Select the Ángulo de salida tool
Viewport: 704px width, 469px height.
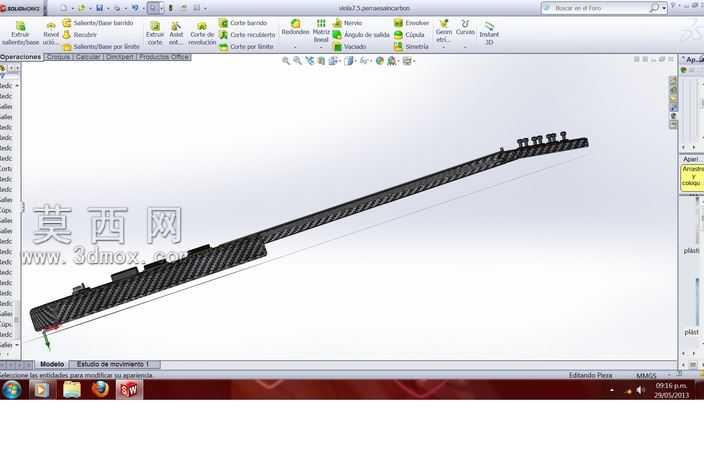[x=361, y=35]
